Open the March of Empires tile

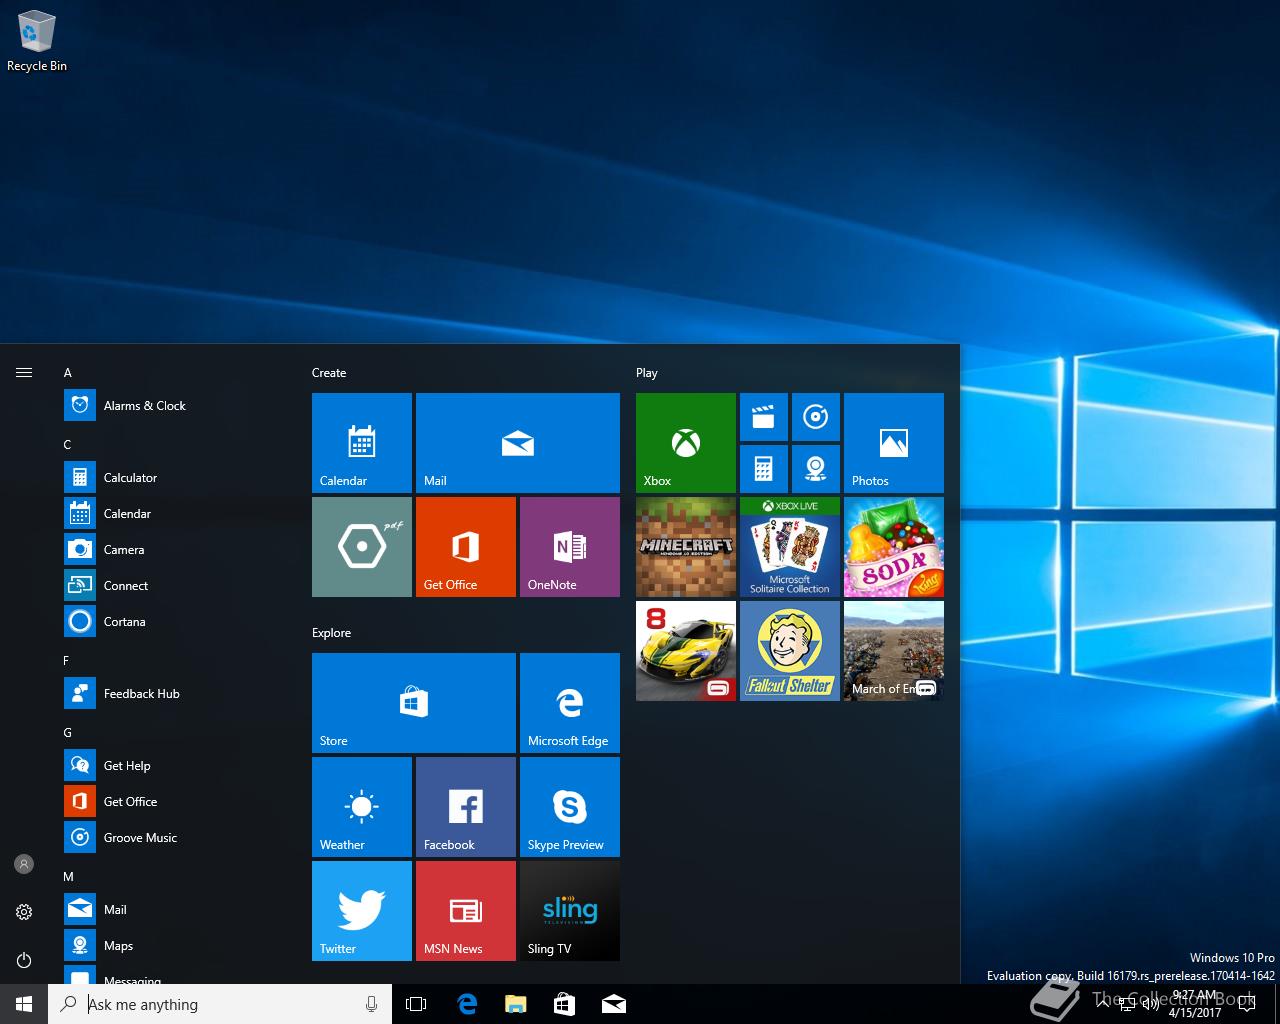[x=894, y=651]
